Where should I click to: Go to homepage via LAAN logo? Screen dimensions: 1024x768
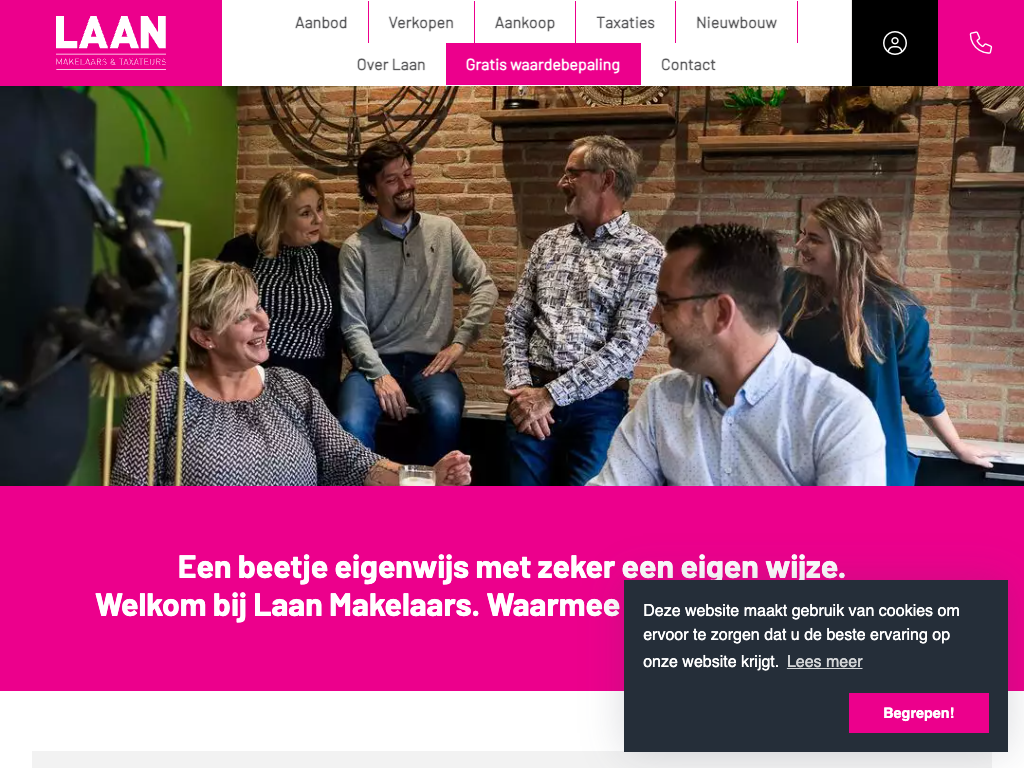[x=111, y=43]
